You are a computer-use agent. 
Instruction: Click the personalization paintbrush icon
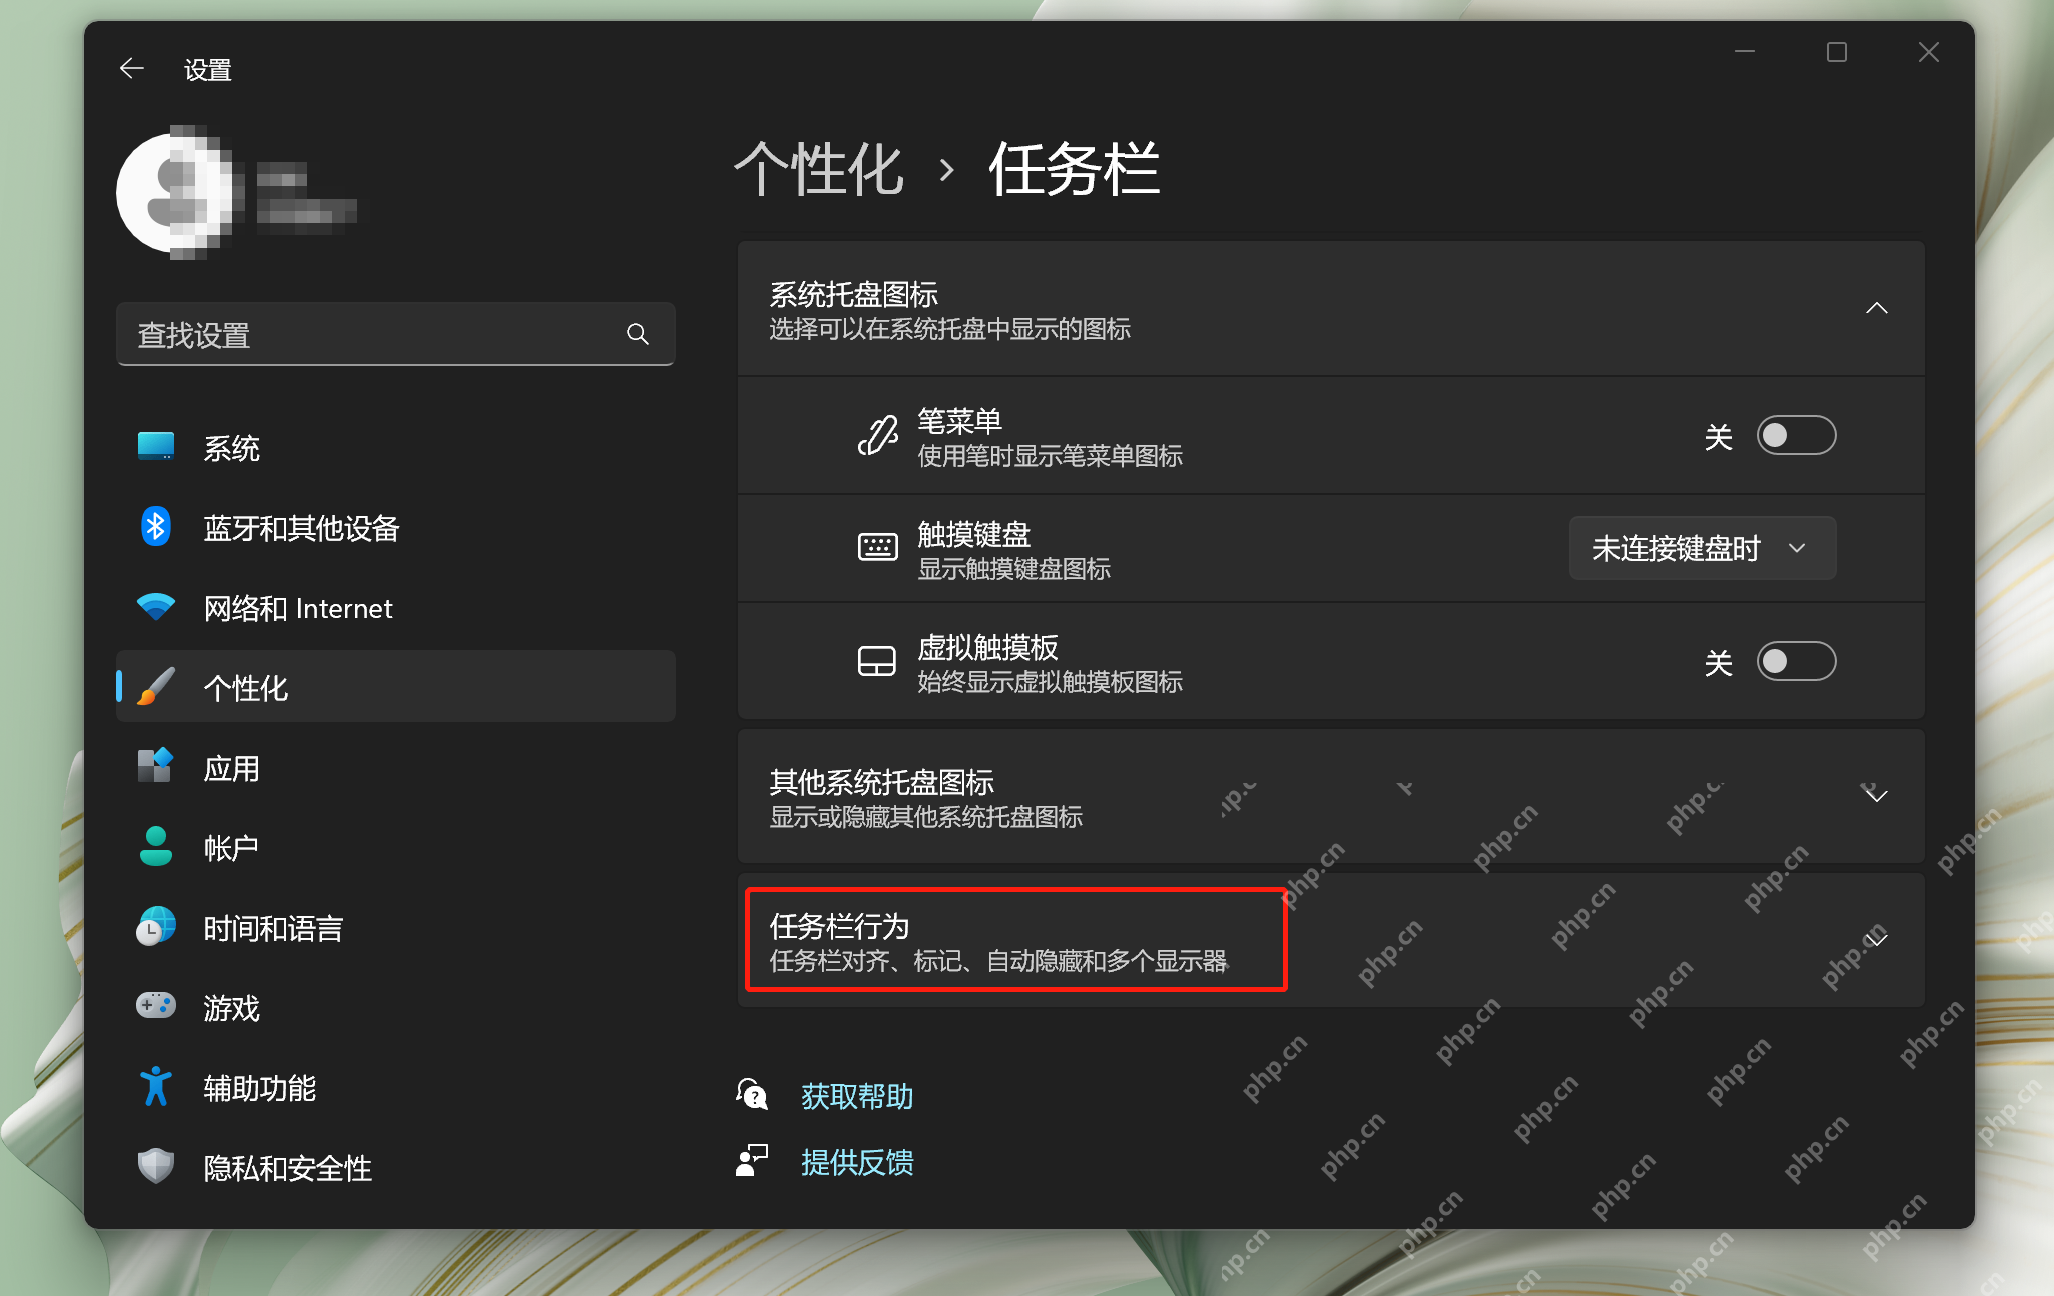tap(156, 687)
